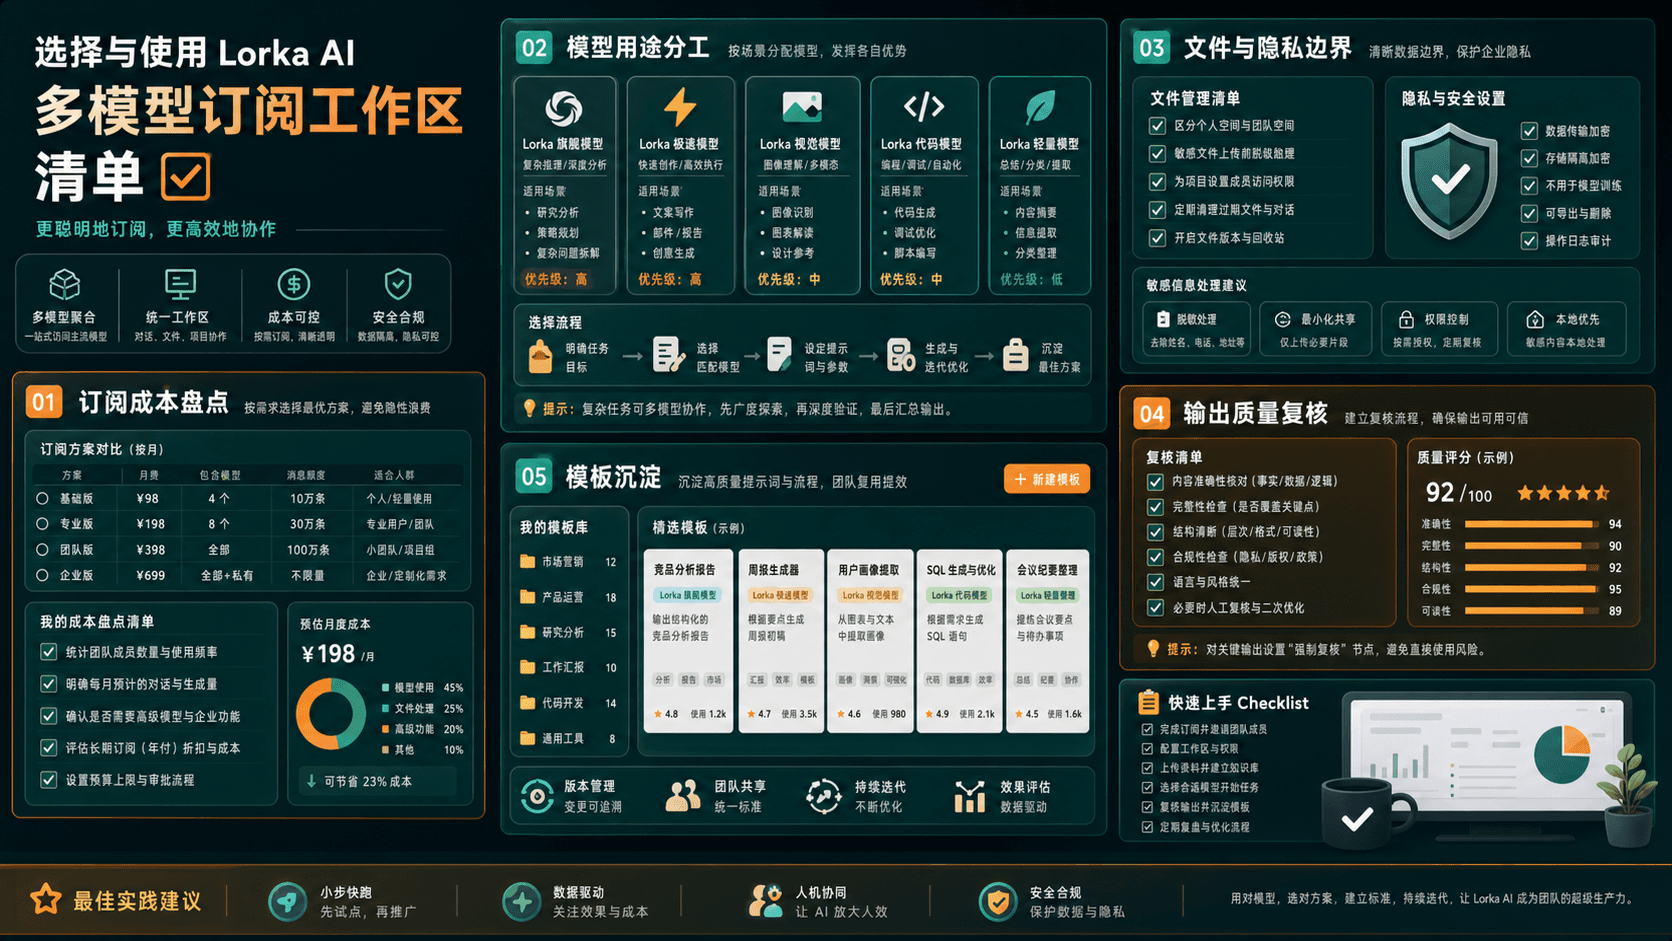Open the 工作汇报 template folder
The image size is (1672, 941).
pos(568,667)
